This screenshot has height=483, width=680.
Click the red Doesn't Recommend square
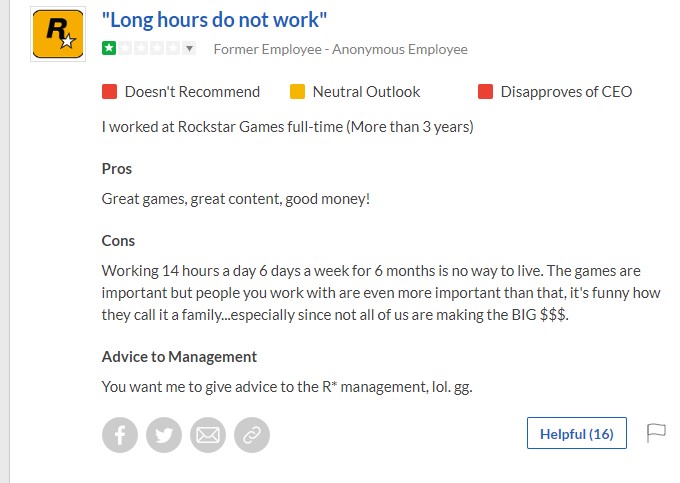point(109,92)
